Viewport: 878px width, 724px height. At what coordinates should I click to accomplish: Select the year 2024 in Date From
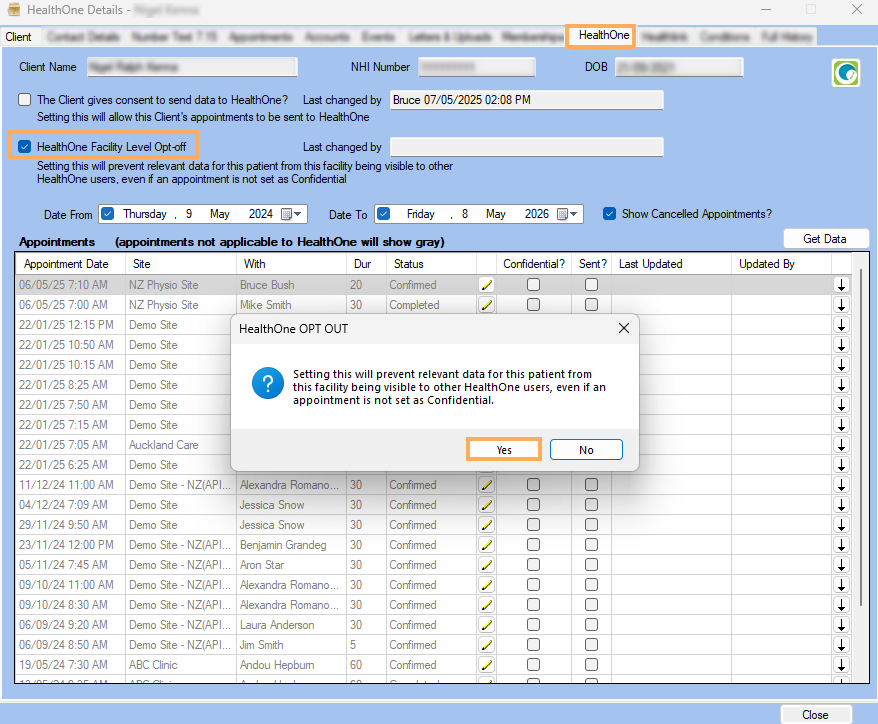(260, 214)
